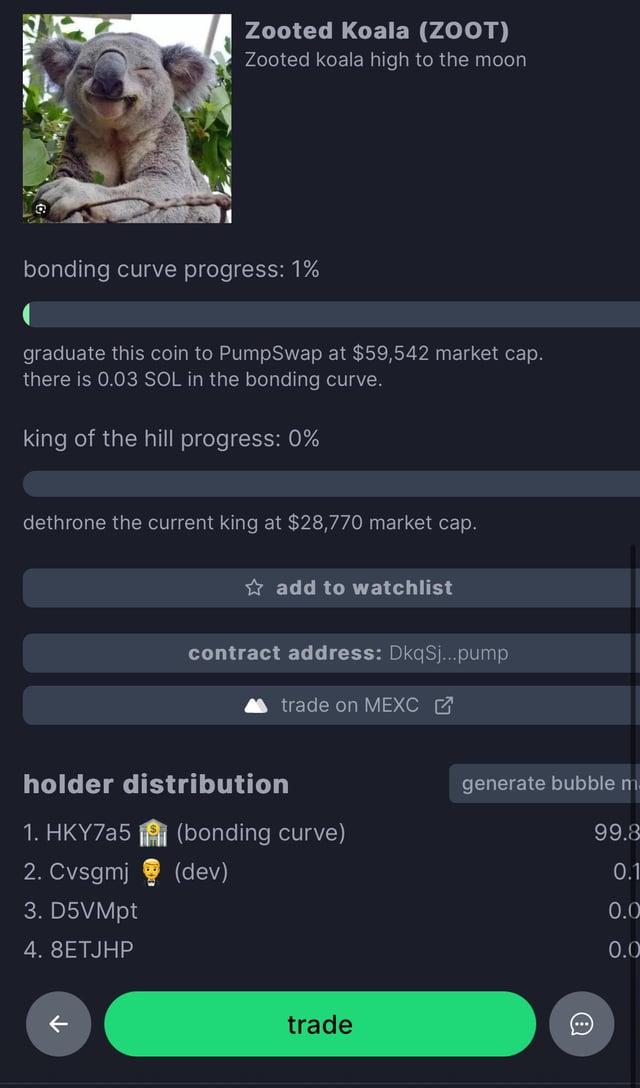Click the star icon on watchlist
Image resolution: width=640 pixels, height=1088 pixels.
tap(254, 588)
